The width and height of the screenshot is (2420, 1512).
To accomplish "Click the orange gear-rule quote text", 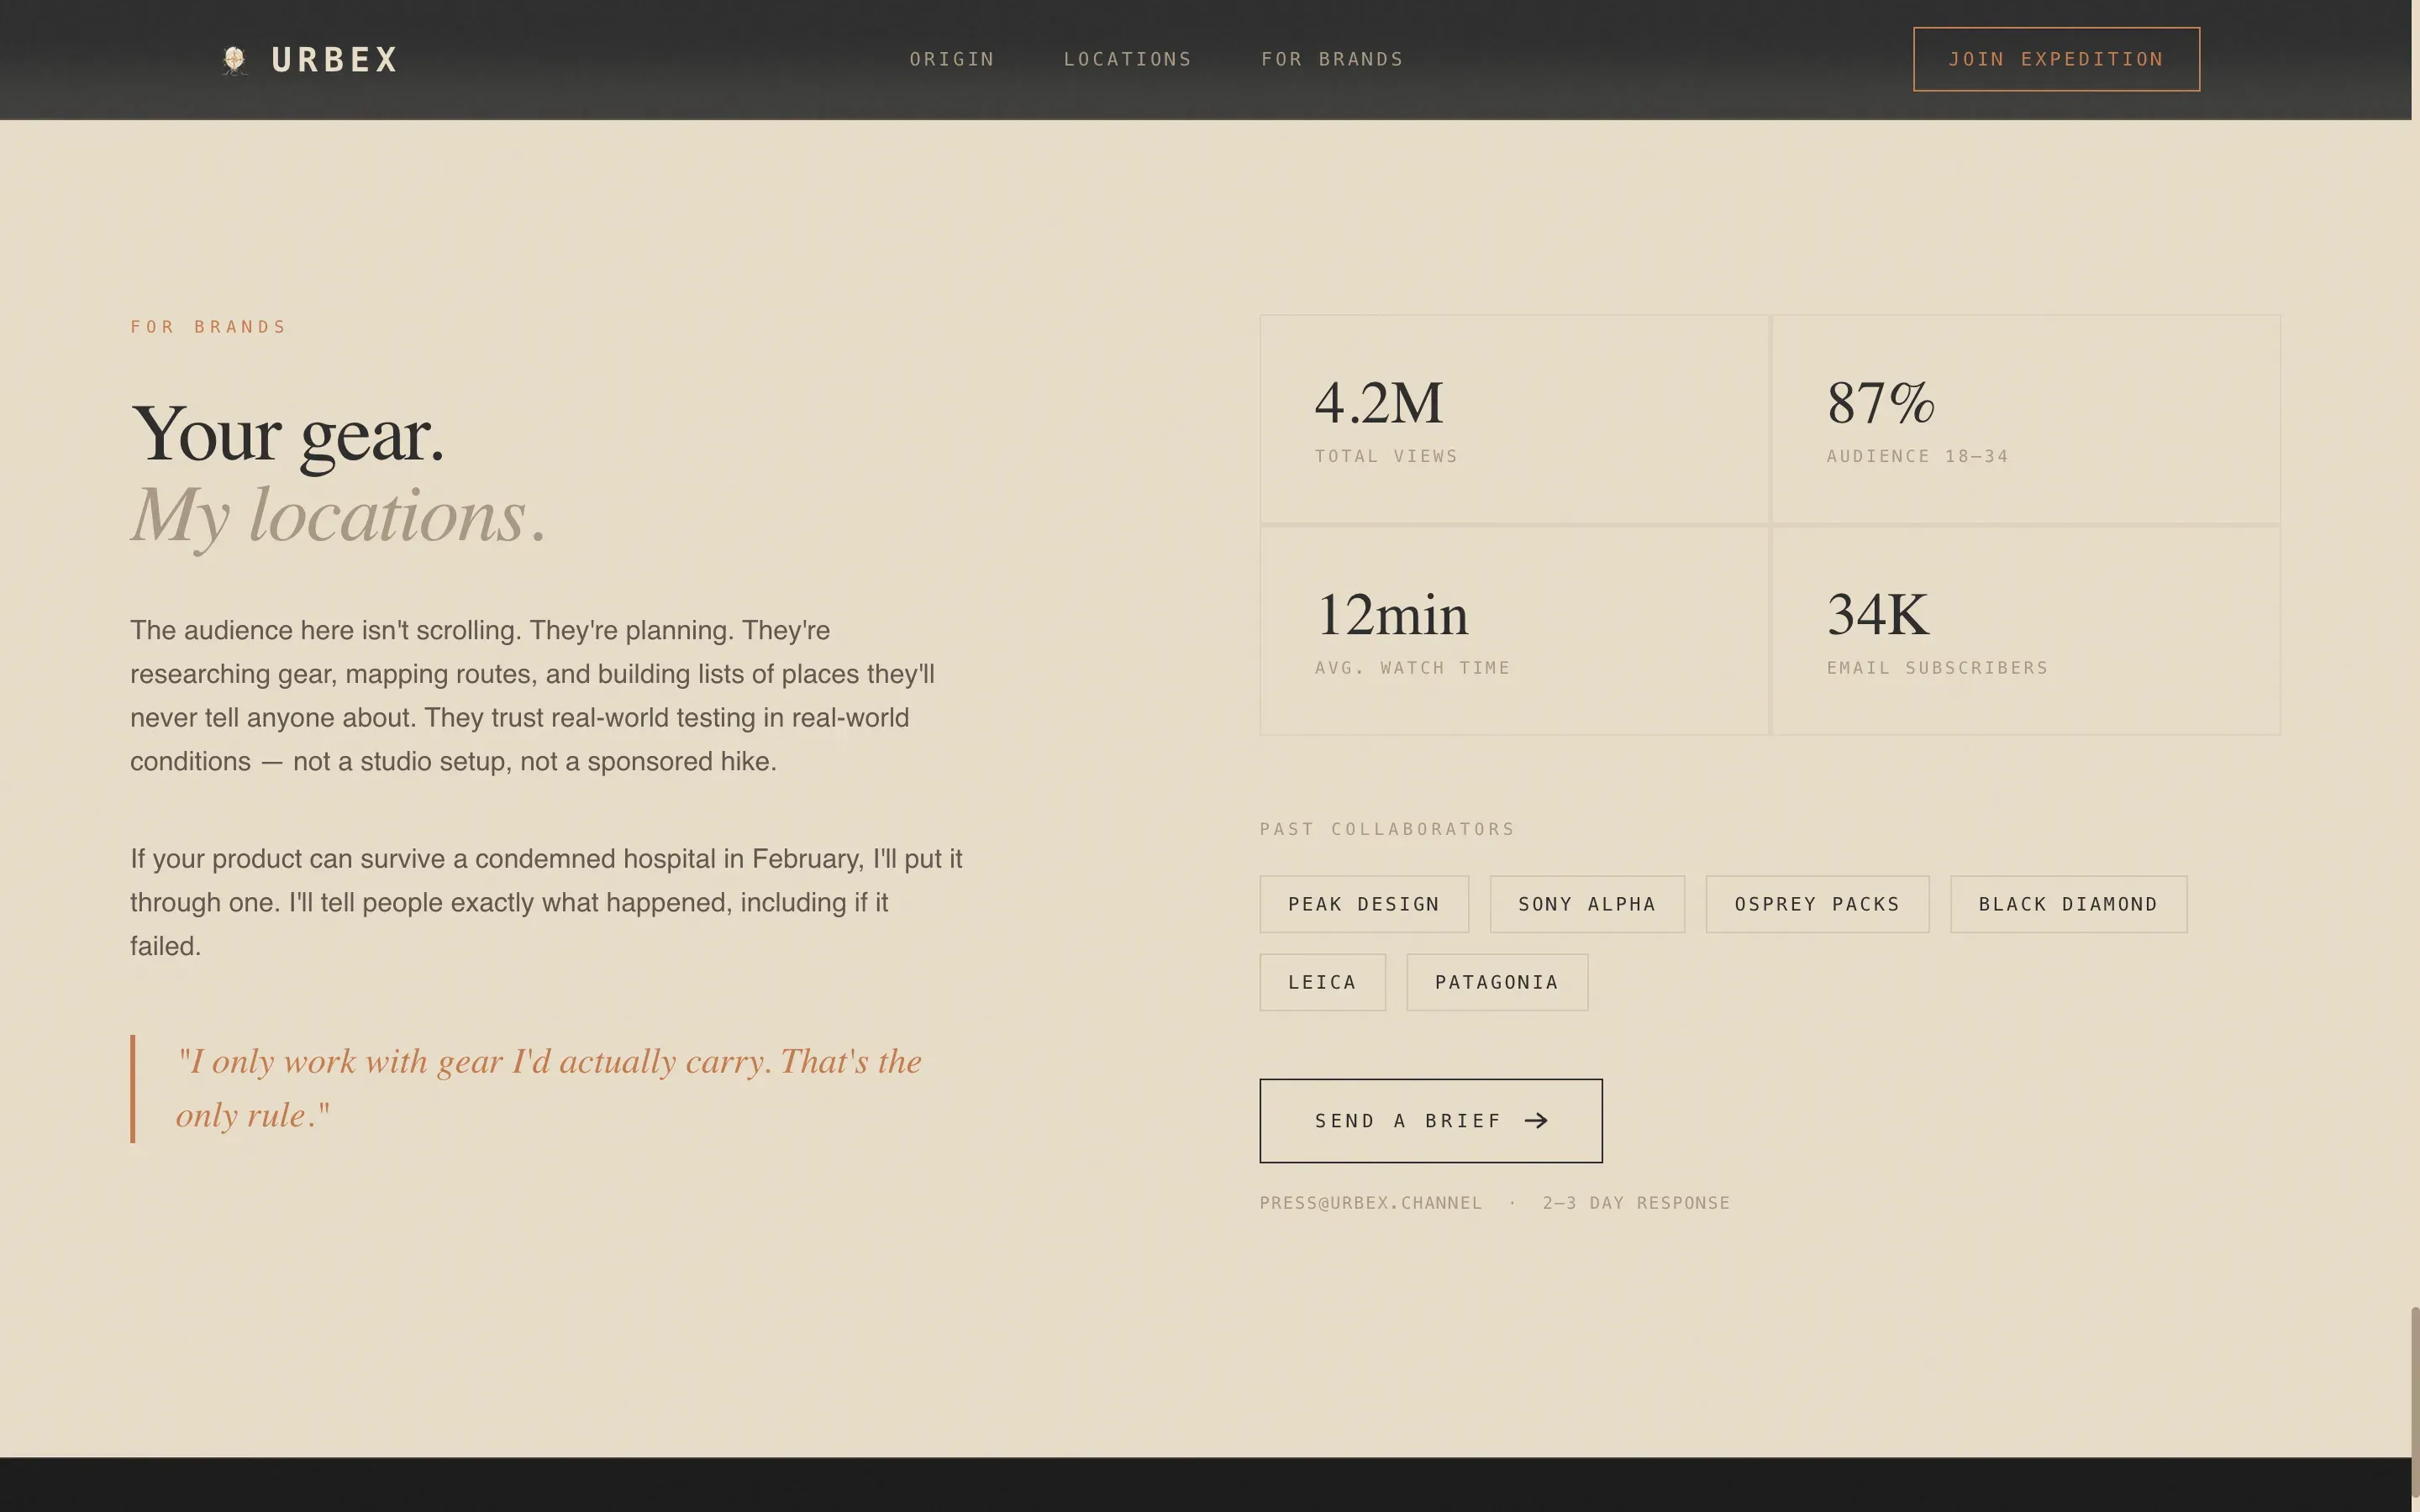I will pos(548,1088).
